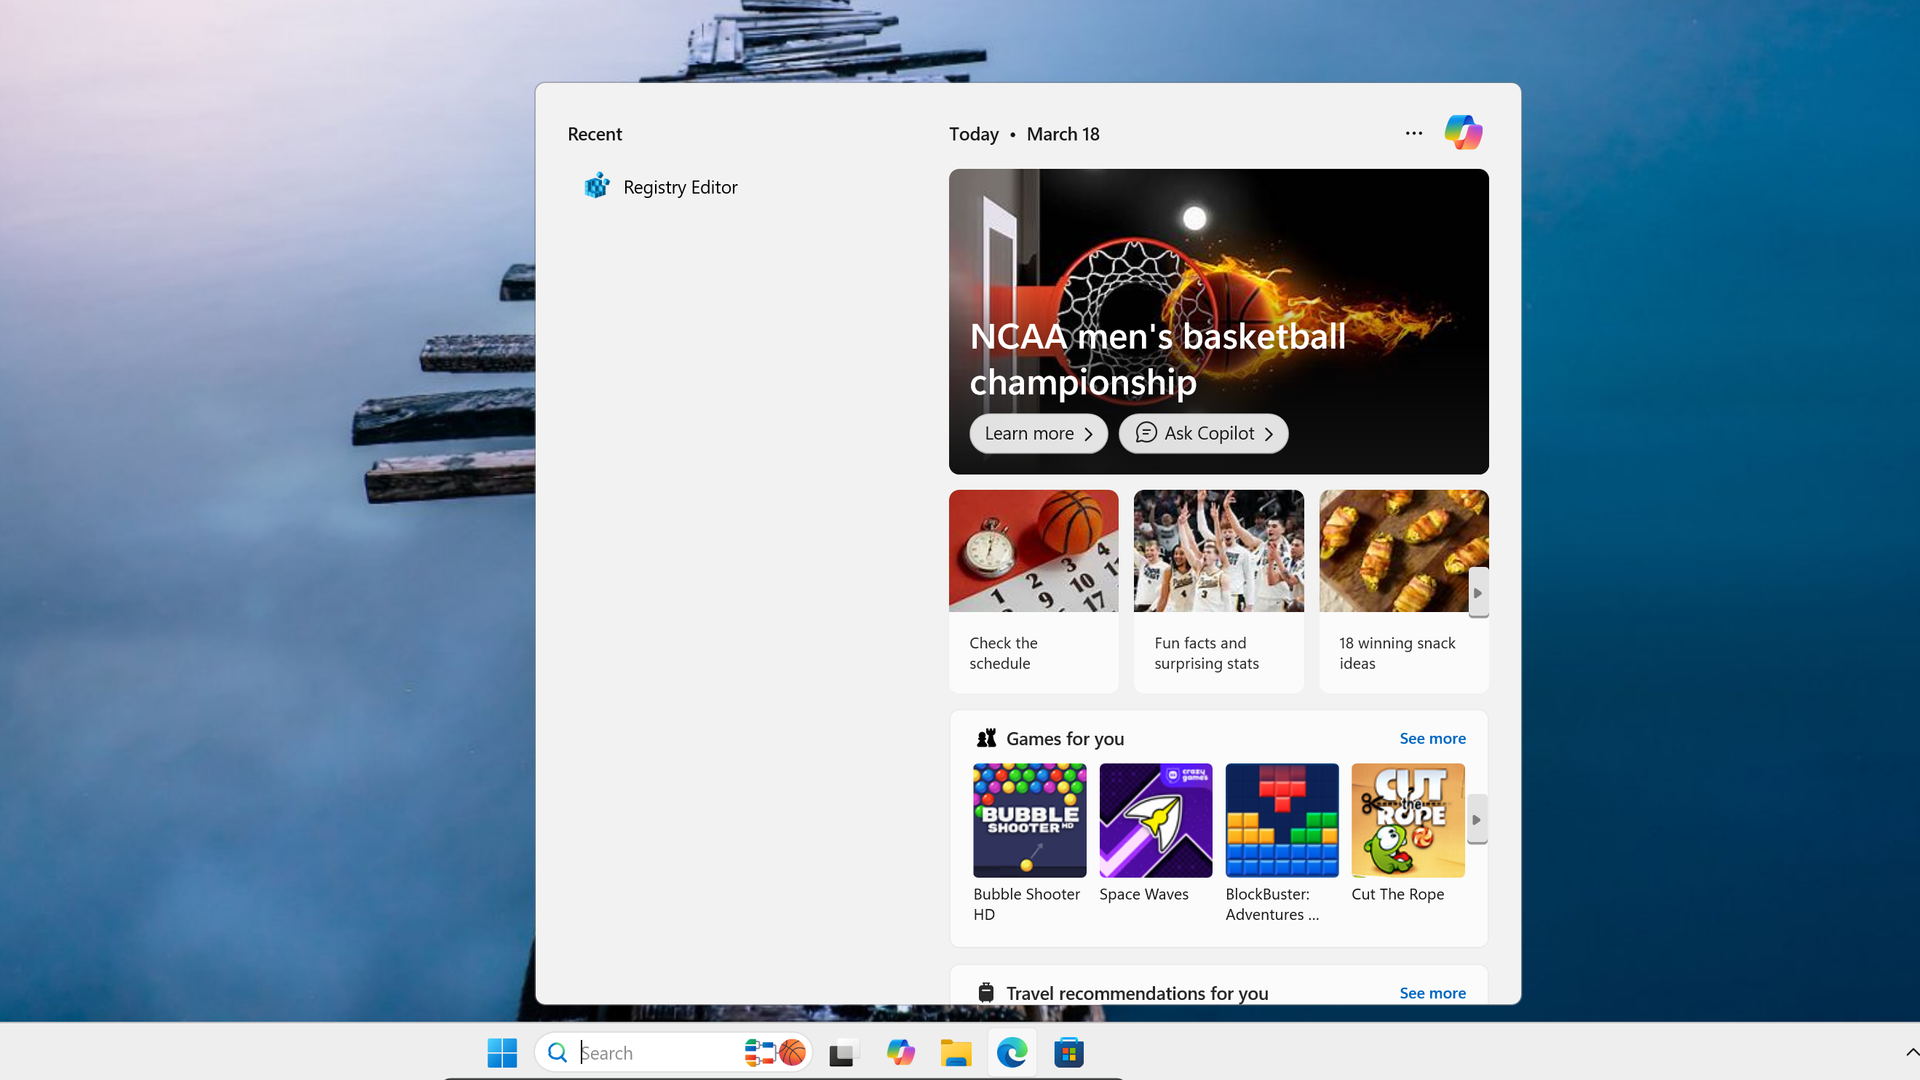1920x1080 pixels.
Task: Open Microsoft Edge from the taskbar
Action: tap(1012, 1052)
